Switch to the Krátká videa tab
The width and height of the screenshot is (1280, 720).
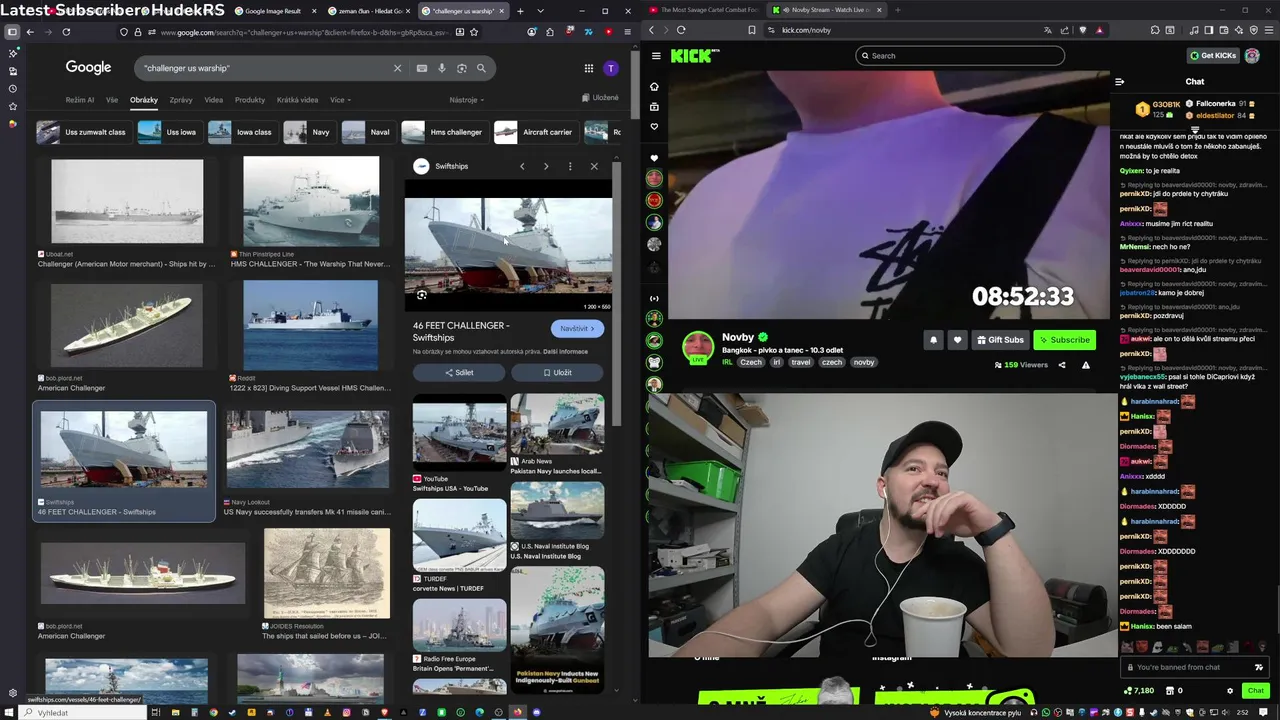click(x=297, y=100)
